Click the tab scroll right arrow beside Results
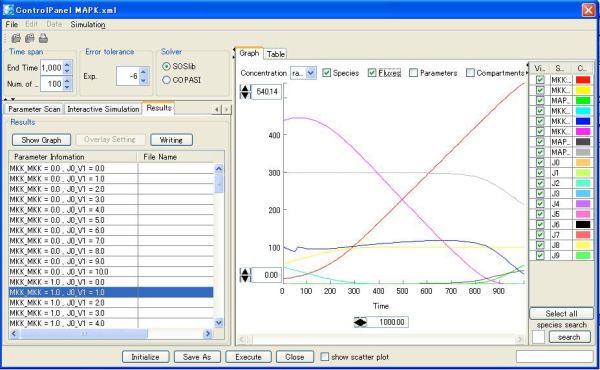Viewport: 600px width, 370px height. (227, 109)
